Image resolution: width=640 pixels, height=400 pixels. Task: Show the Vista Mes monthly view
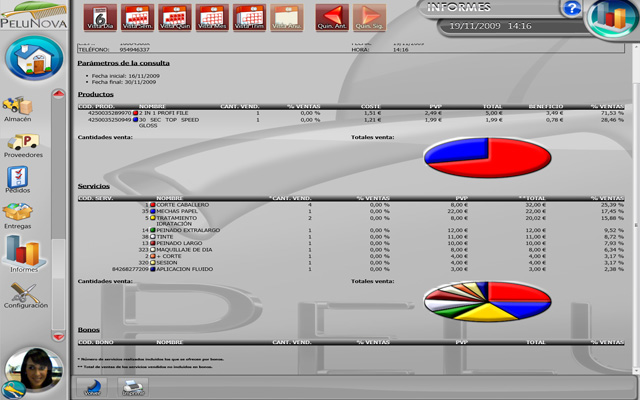tap(212, 18)
